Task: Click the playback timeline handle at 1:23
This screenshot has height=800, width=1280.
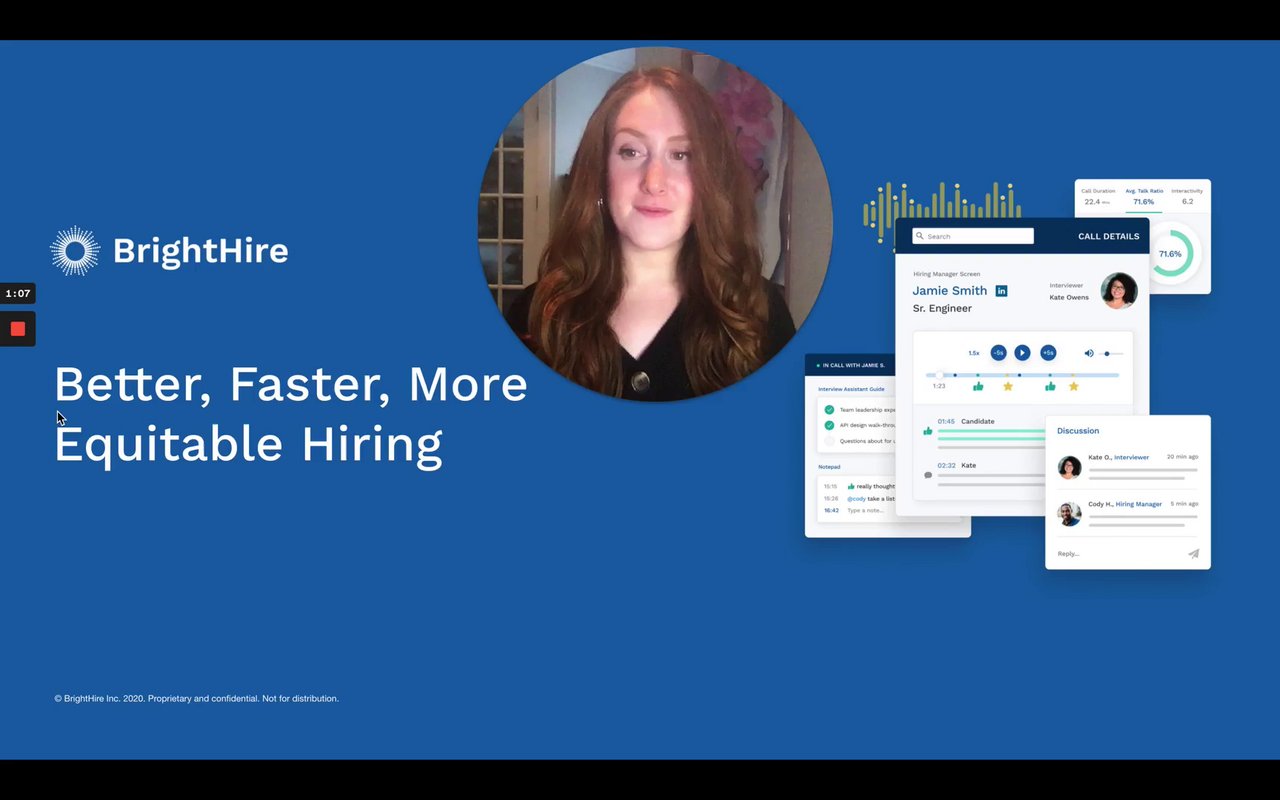Action: [939, 375]
